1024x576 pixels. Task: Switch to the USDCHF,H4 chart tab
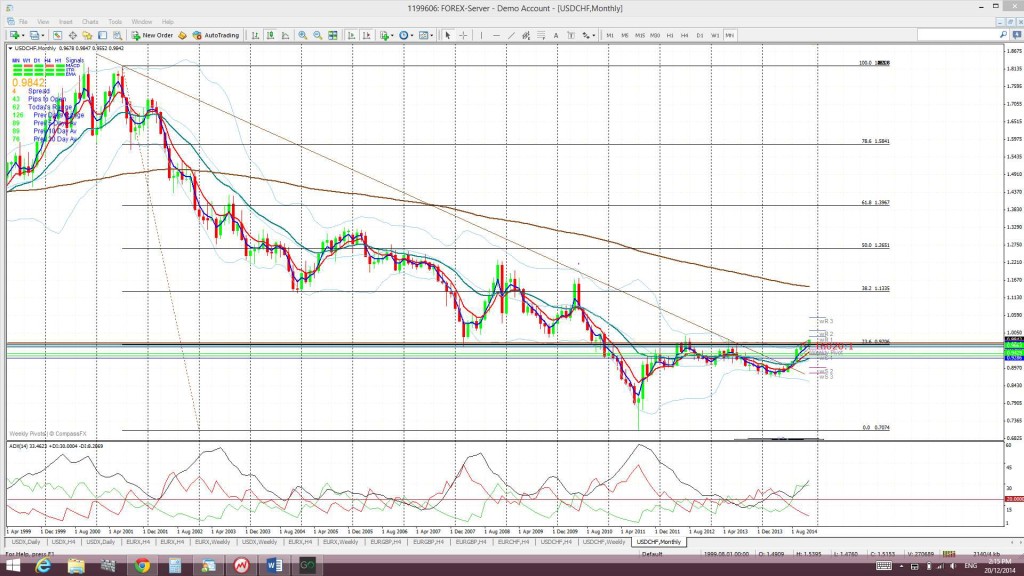tap(556, 542)
